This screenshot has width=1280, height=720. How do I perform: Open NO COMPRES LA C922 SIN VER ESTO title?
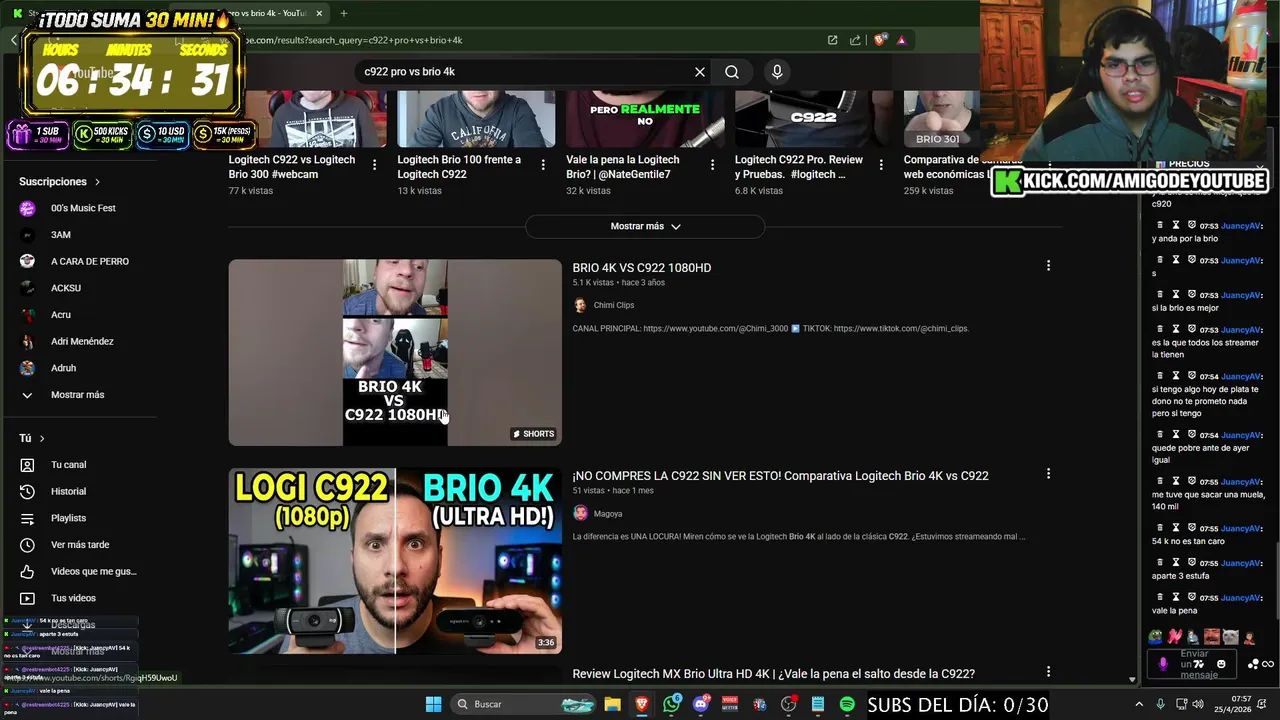tap(780, 476)
